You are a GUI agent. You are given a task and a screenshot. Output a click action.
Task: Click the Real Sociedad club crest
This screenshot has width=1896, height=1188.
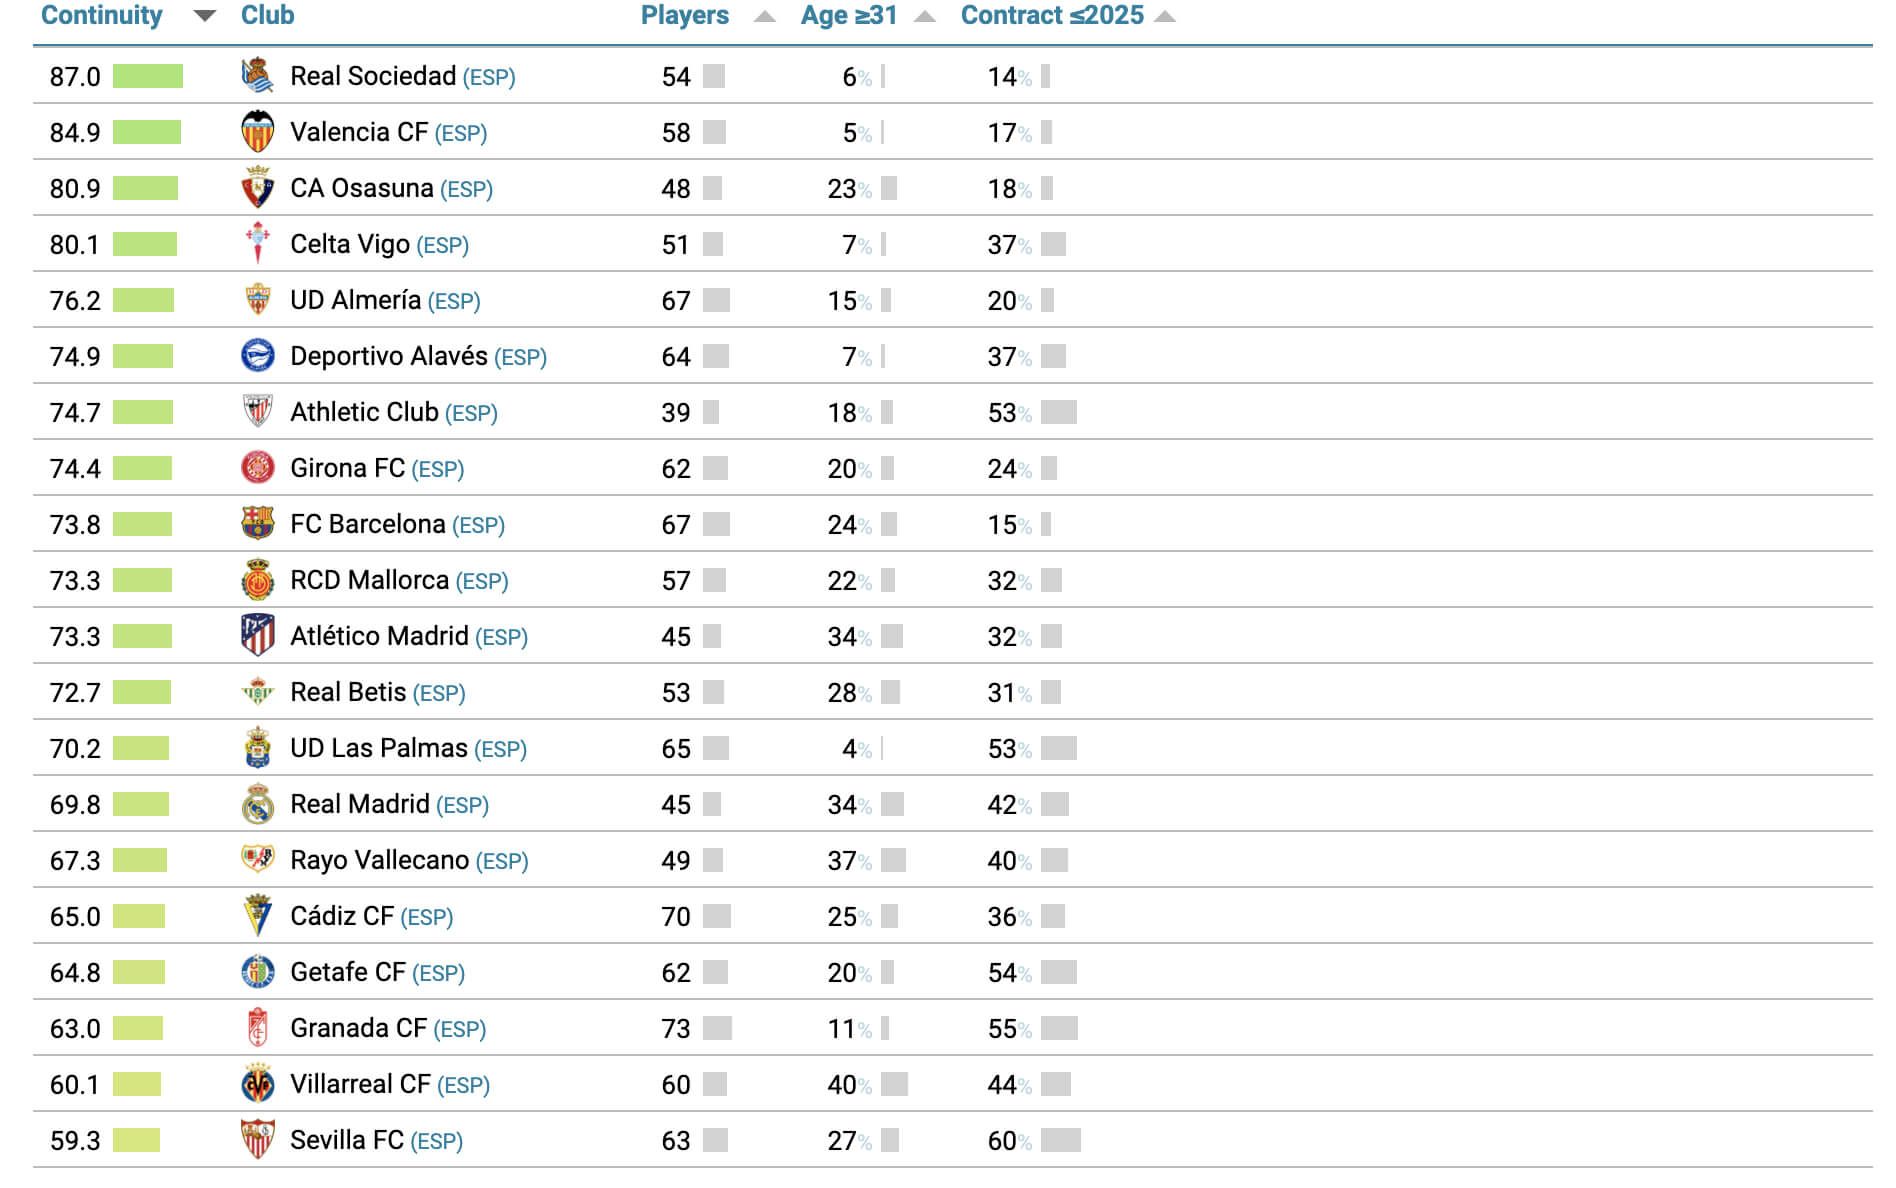258,75
